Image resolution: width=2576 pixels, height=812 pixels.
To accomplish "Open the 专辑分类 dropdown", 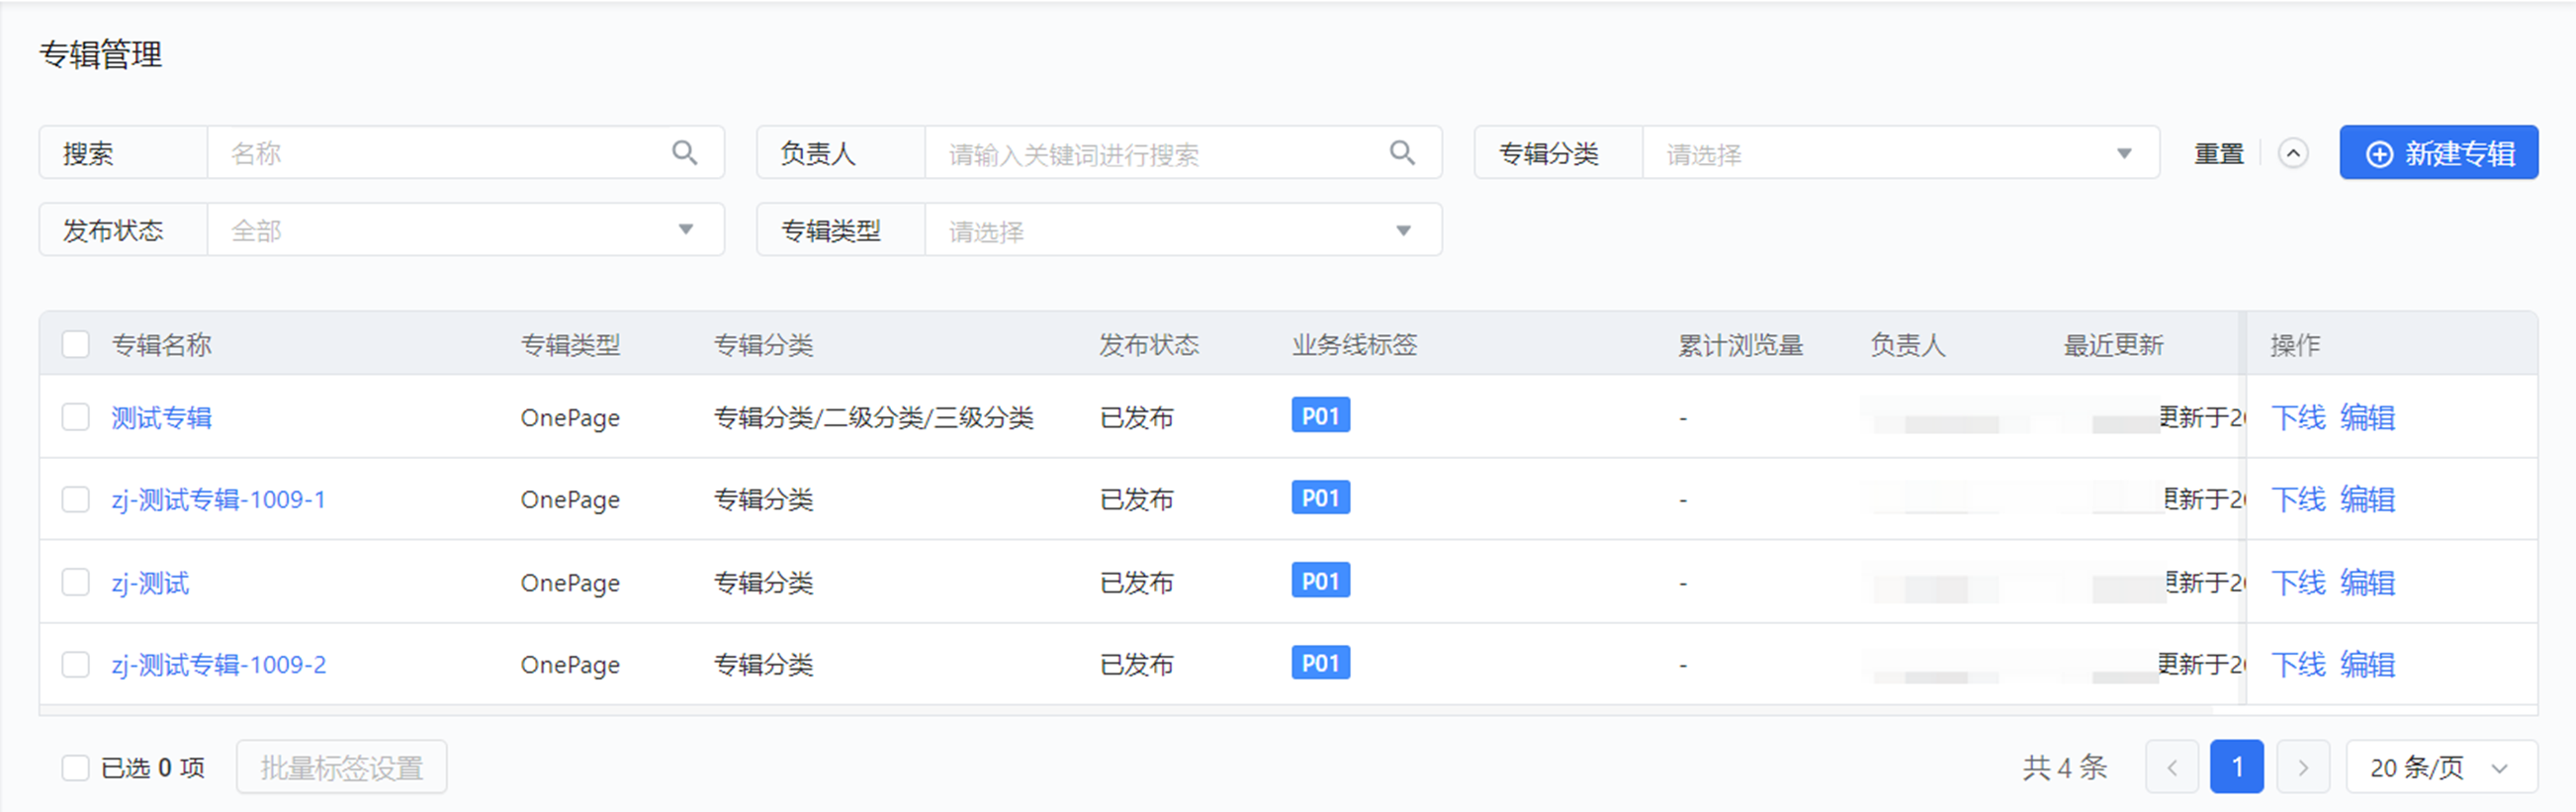I will [x=1901, y=153].
